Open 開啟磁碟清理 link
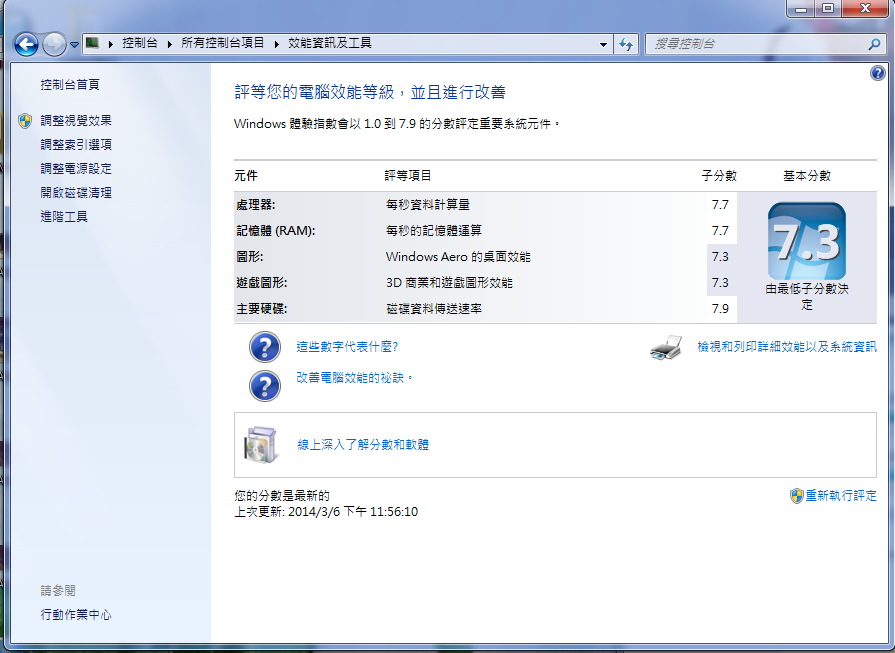The width and height of the screenshot is (895, 653). click(76, 192)
